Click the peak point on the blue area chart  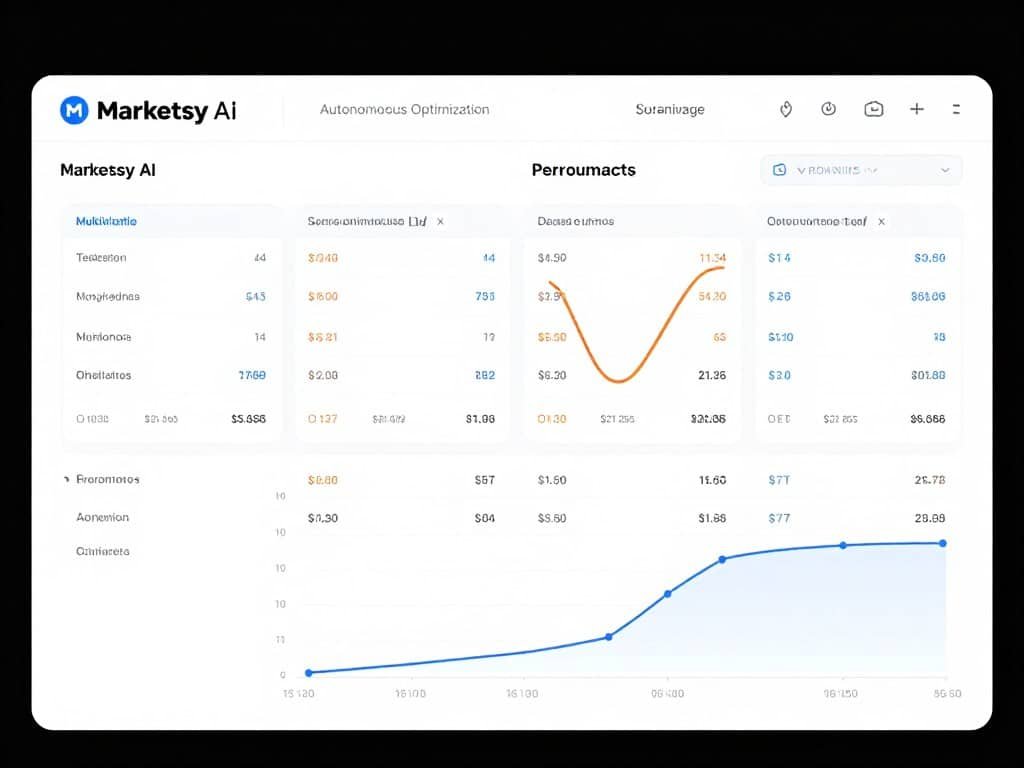[x=941, y=543]
